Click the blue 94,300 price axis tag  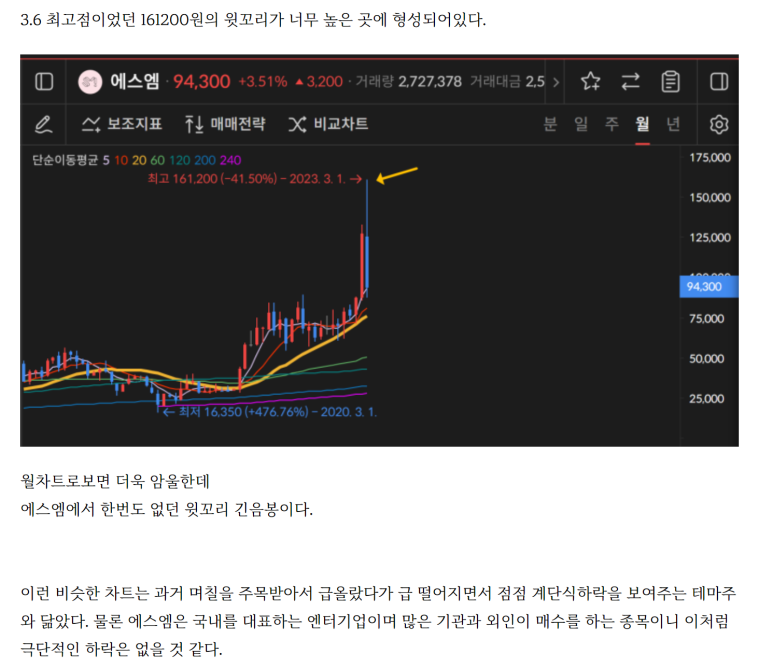pos(708,287)
